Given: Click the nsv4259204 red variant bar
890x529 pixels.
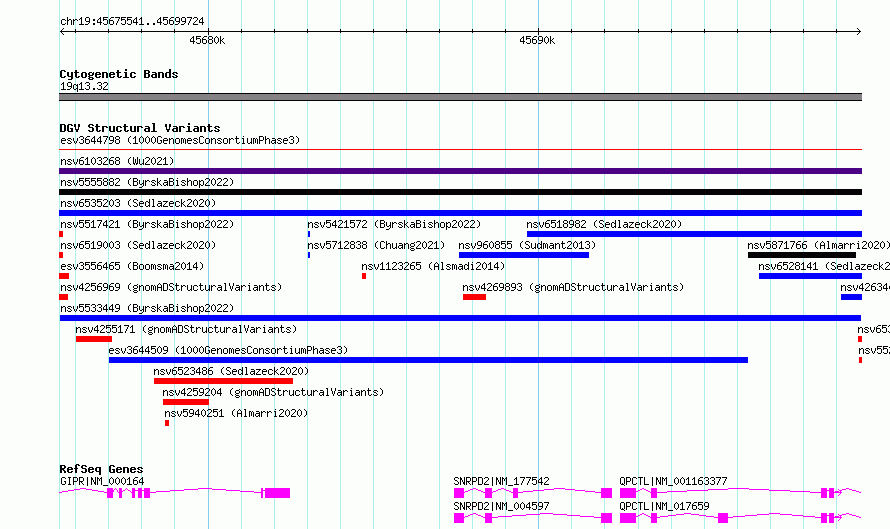Looking at the screenshot, I should (186, 402).
